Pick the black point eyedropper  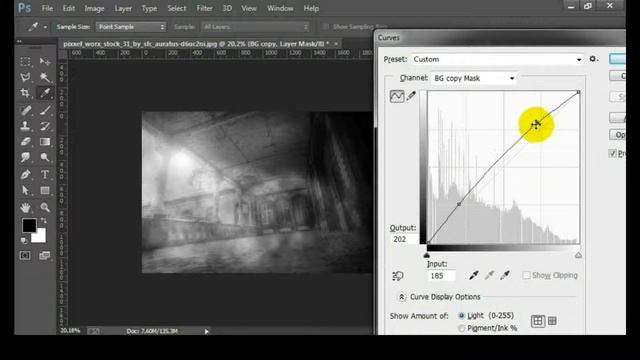pyautogui.click(x=473, y=276)
